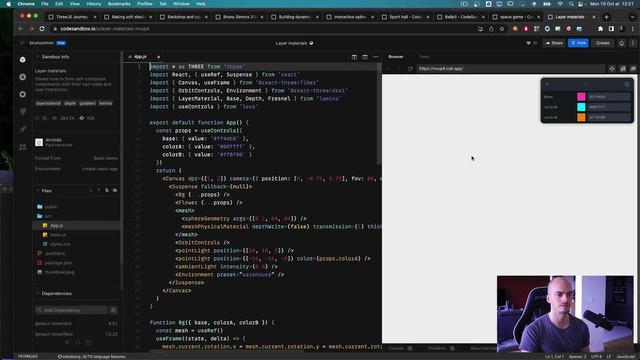Open the Bookmarks menu
640x360 pixels.
119,4
